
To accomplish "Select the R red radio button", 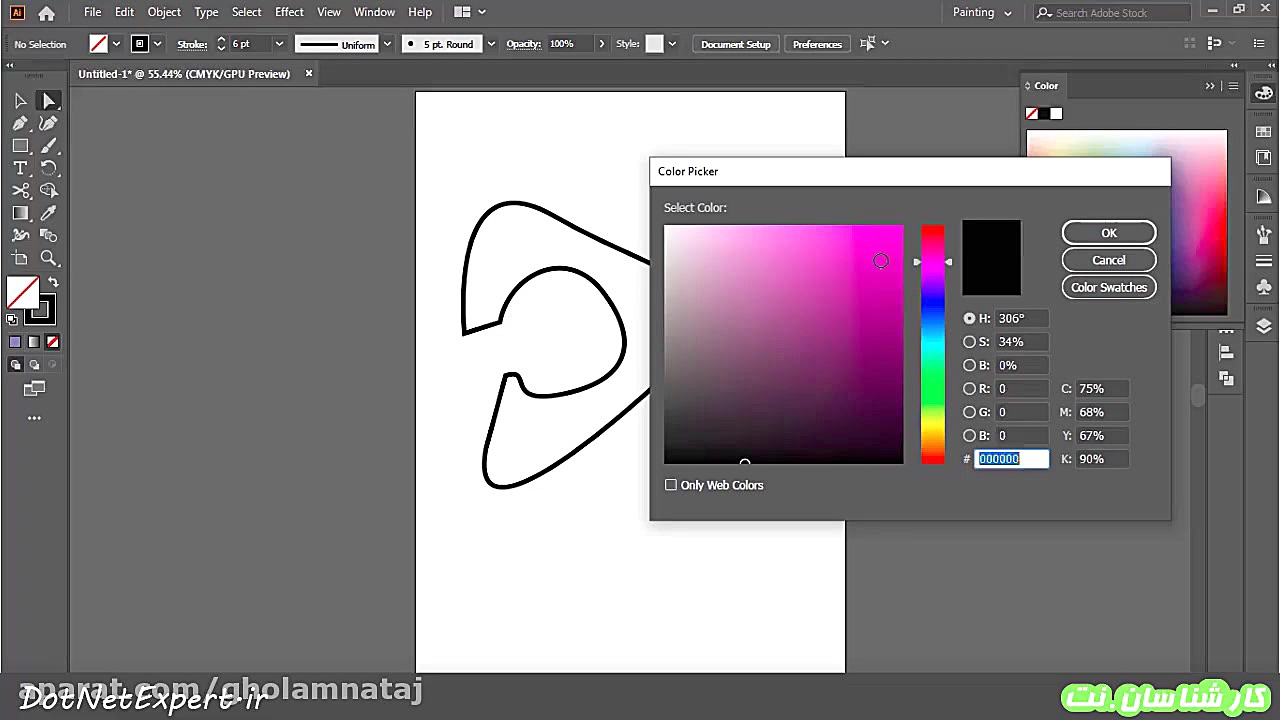I will (969, 388).
